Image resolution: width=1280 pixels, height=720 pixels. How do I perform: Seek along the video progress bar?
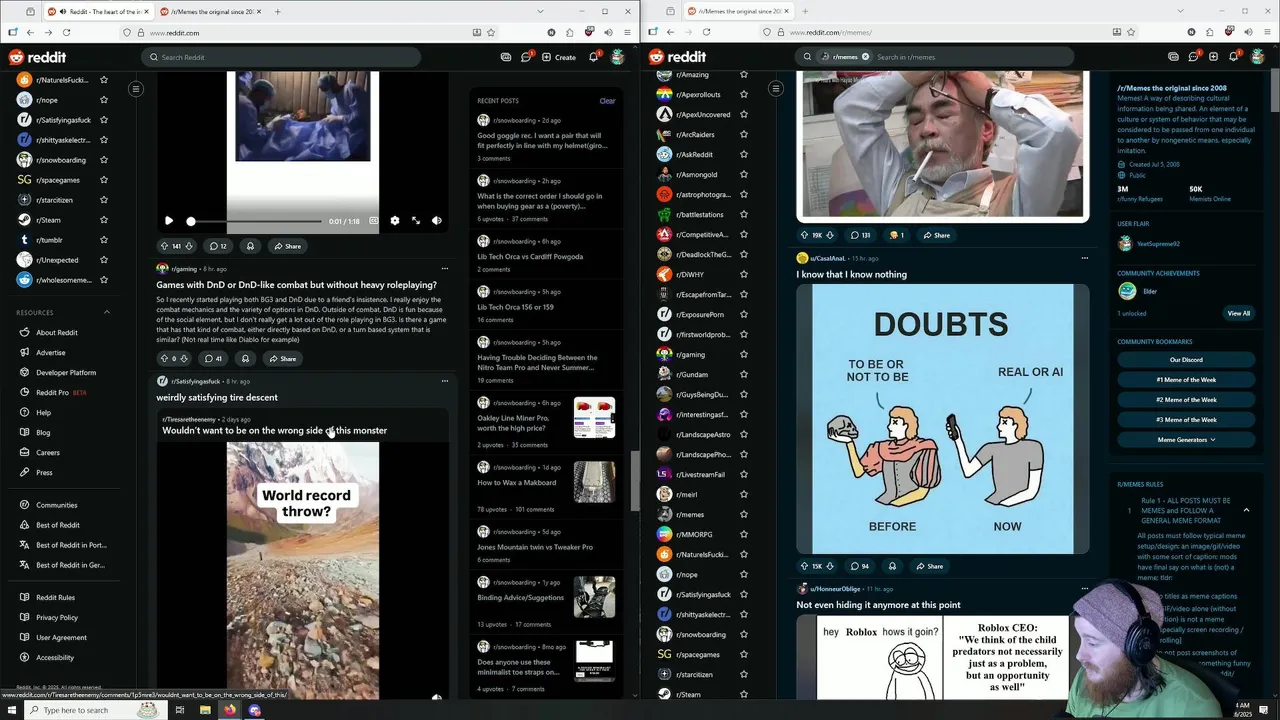point(254,221)
